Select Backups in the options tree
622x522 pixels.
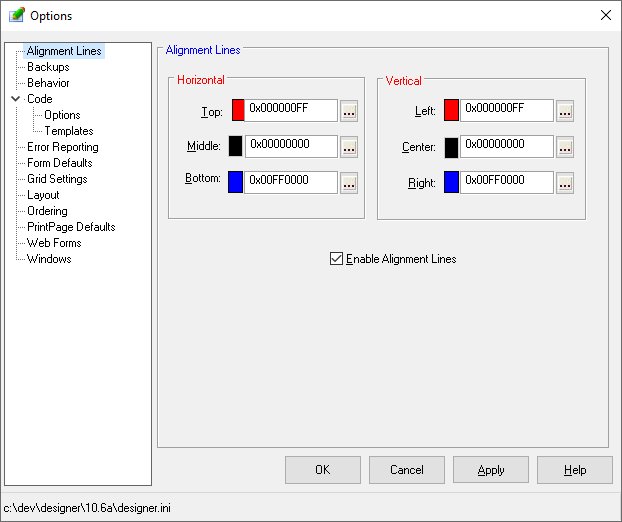(x=48, y=67)
